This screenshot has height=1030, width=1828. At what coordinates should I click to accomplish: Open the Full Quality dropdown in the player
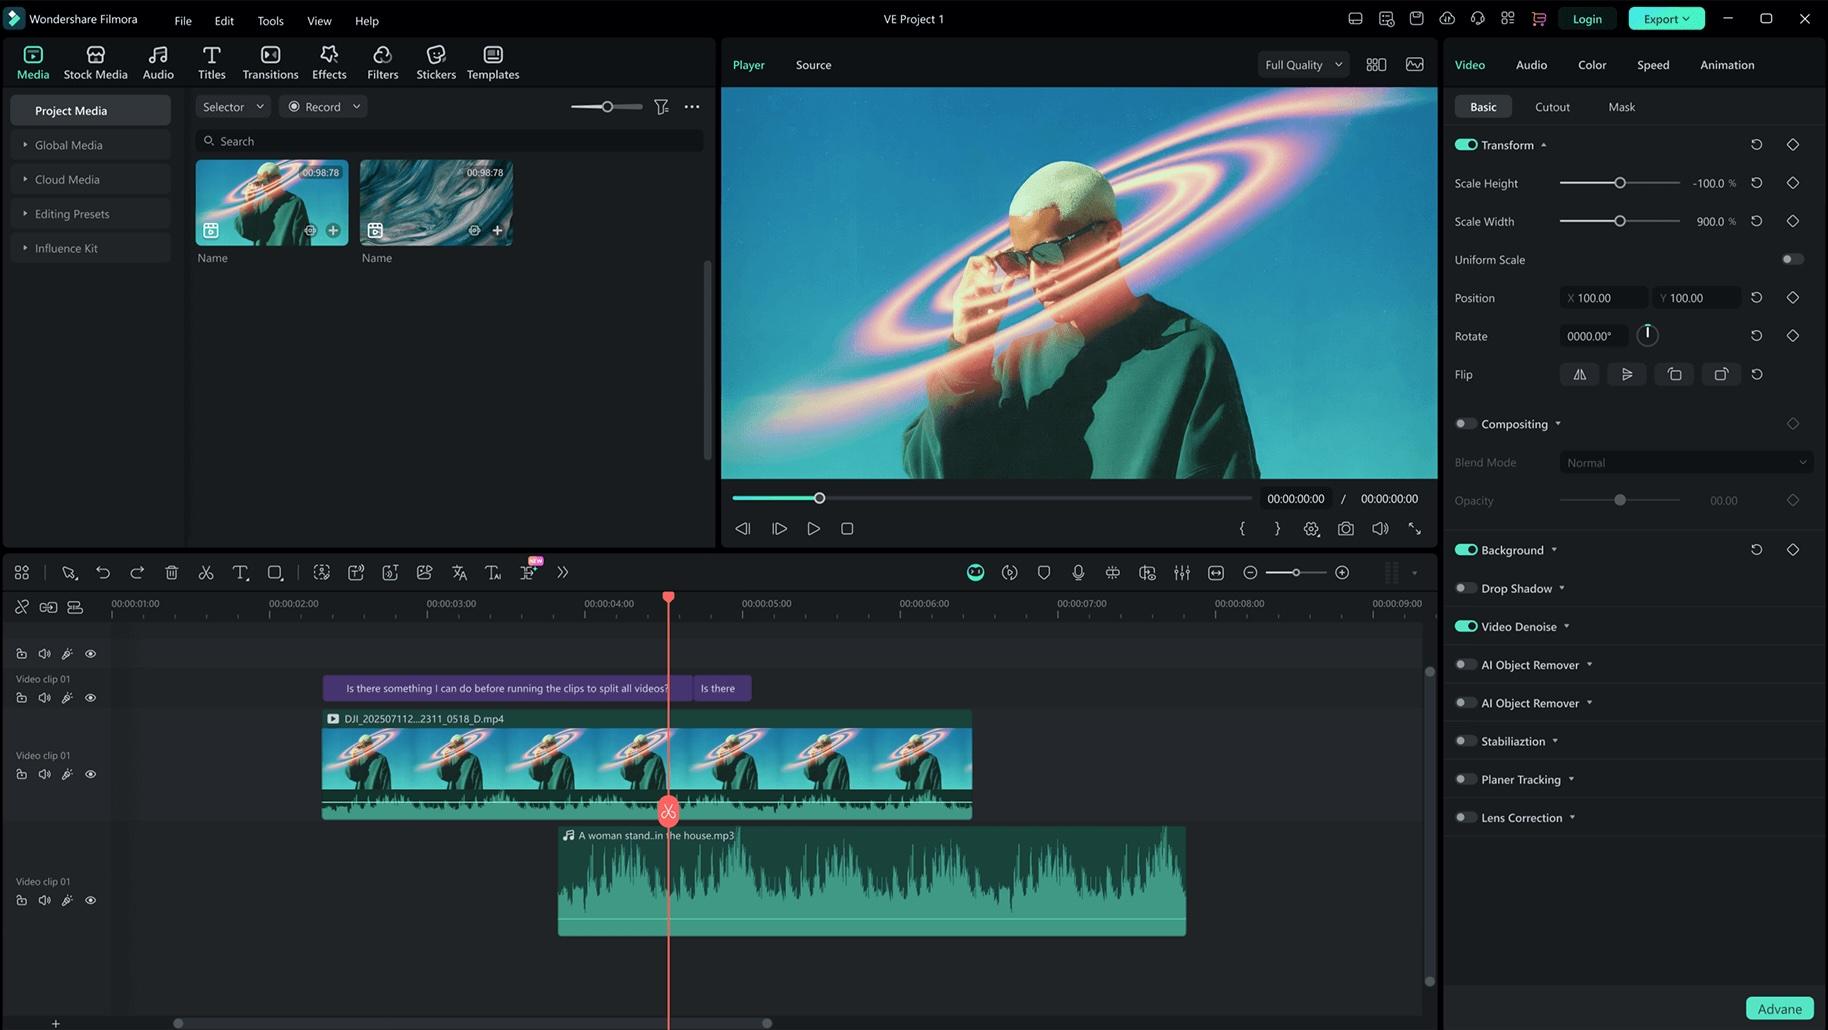pos(1301,64)
